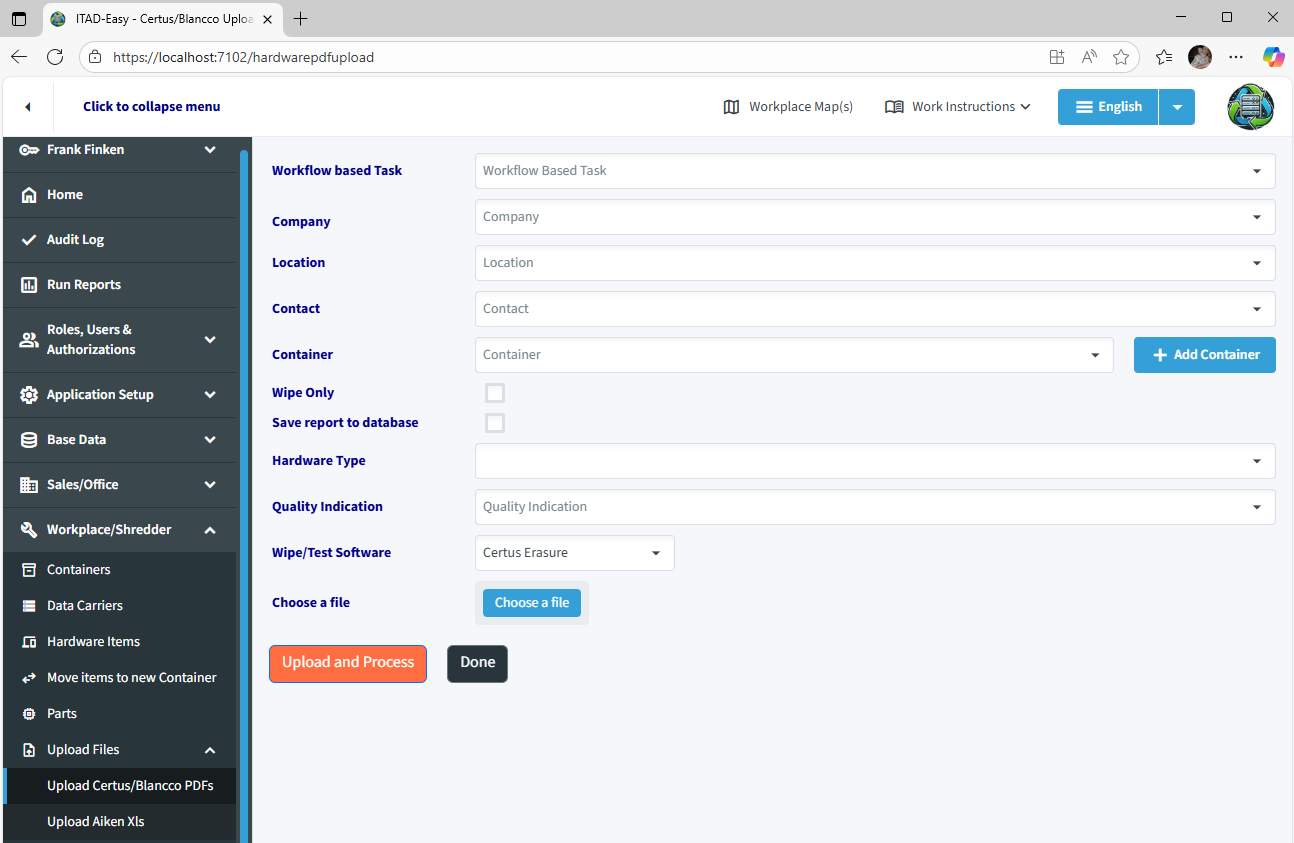Expand the Frank Finken user chevron
This screenshot has width=1294, height=843.
[210, 150]
